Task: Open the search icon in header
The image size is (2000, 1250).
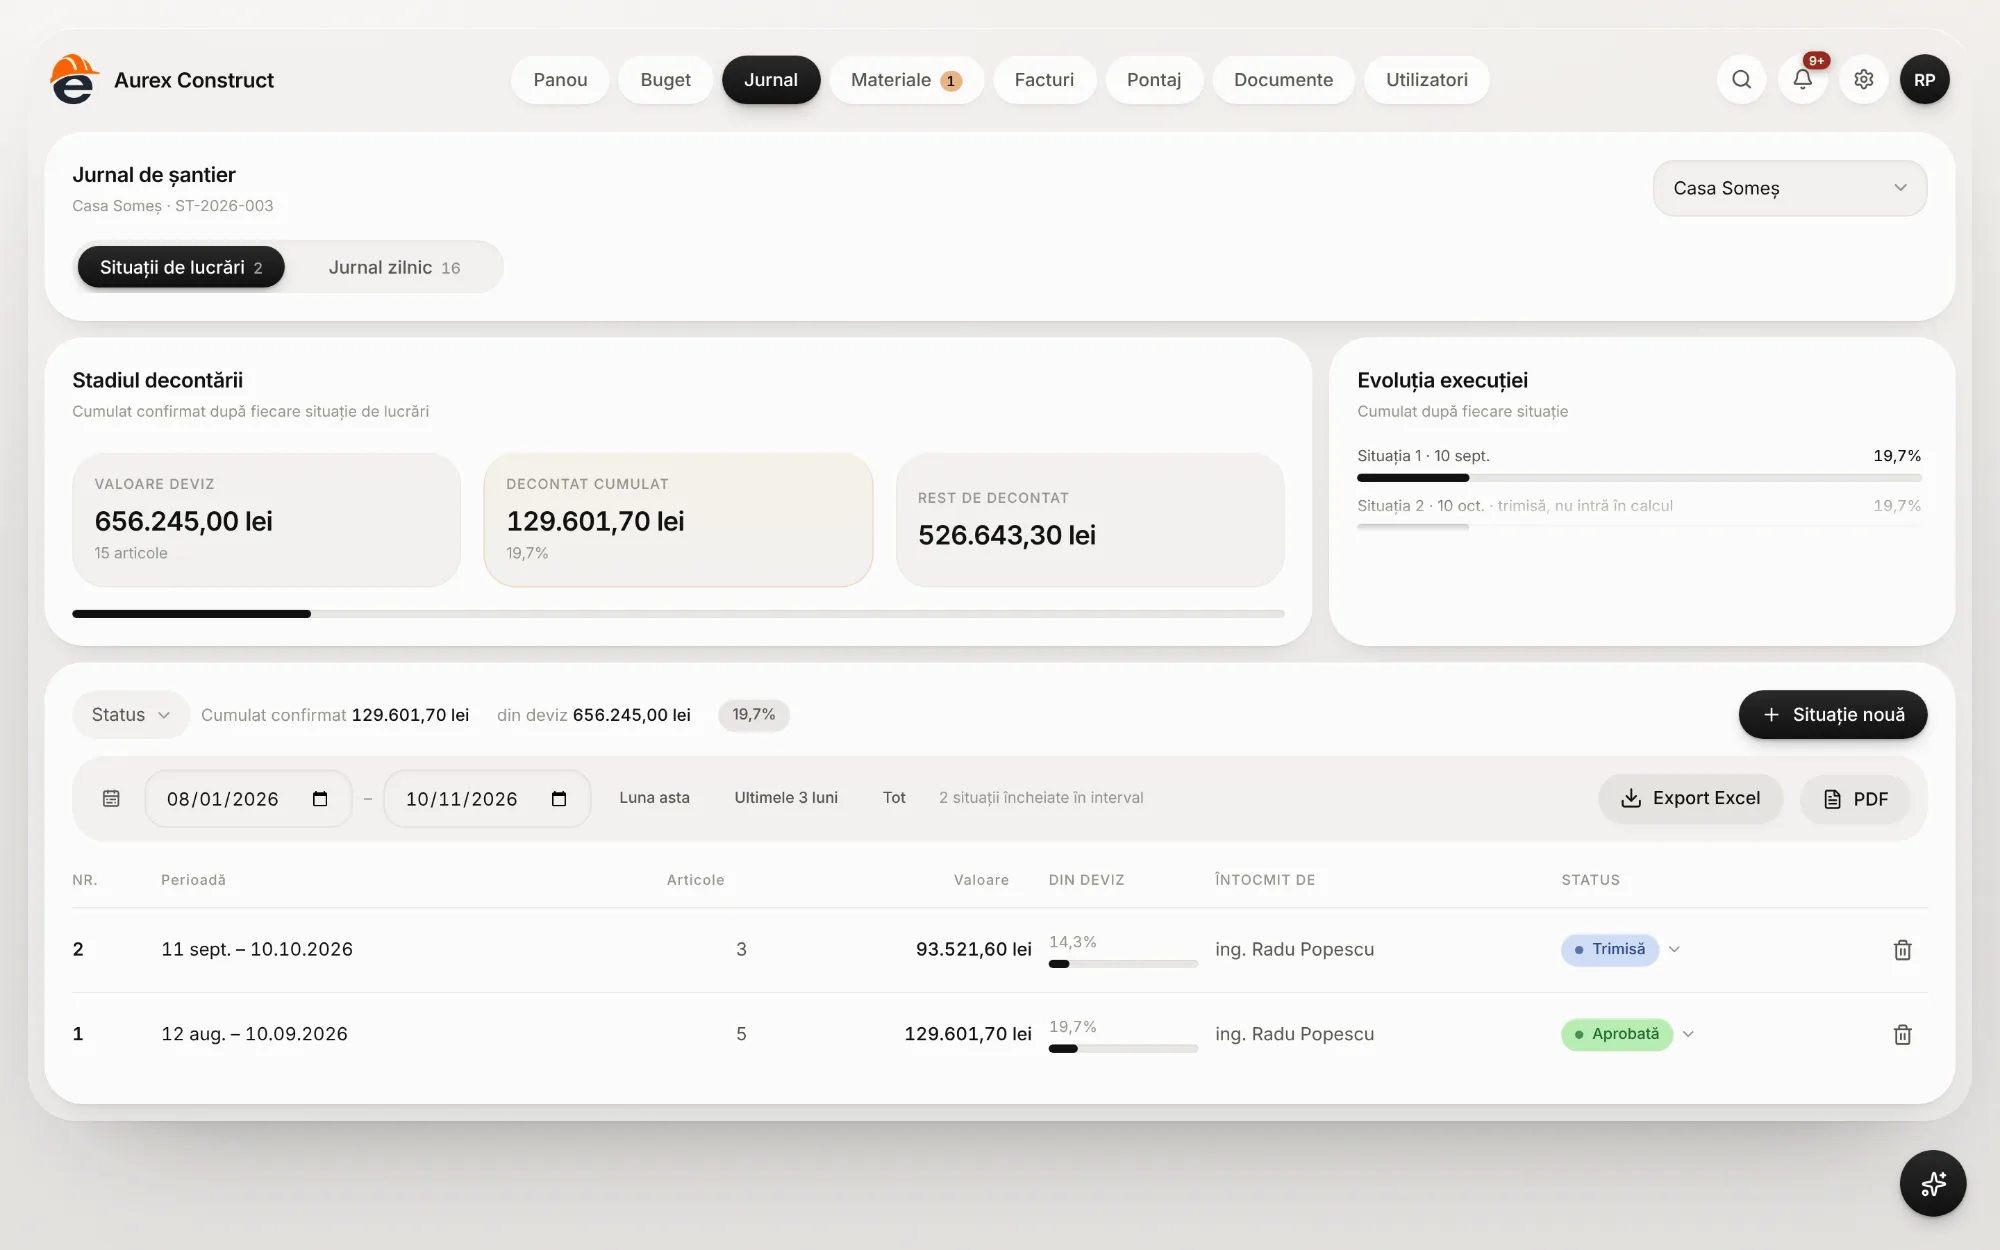Action: coord(1741,79)
